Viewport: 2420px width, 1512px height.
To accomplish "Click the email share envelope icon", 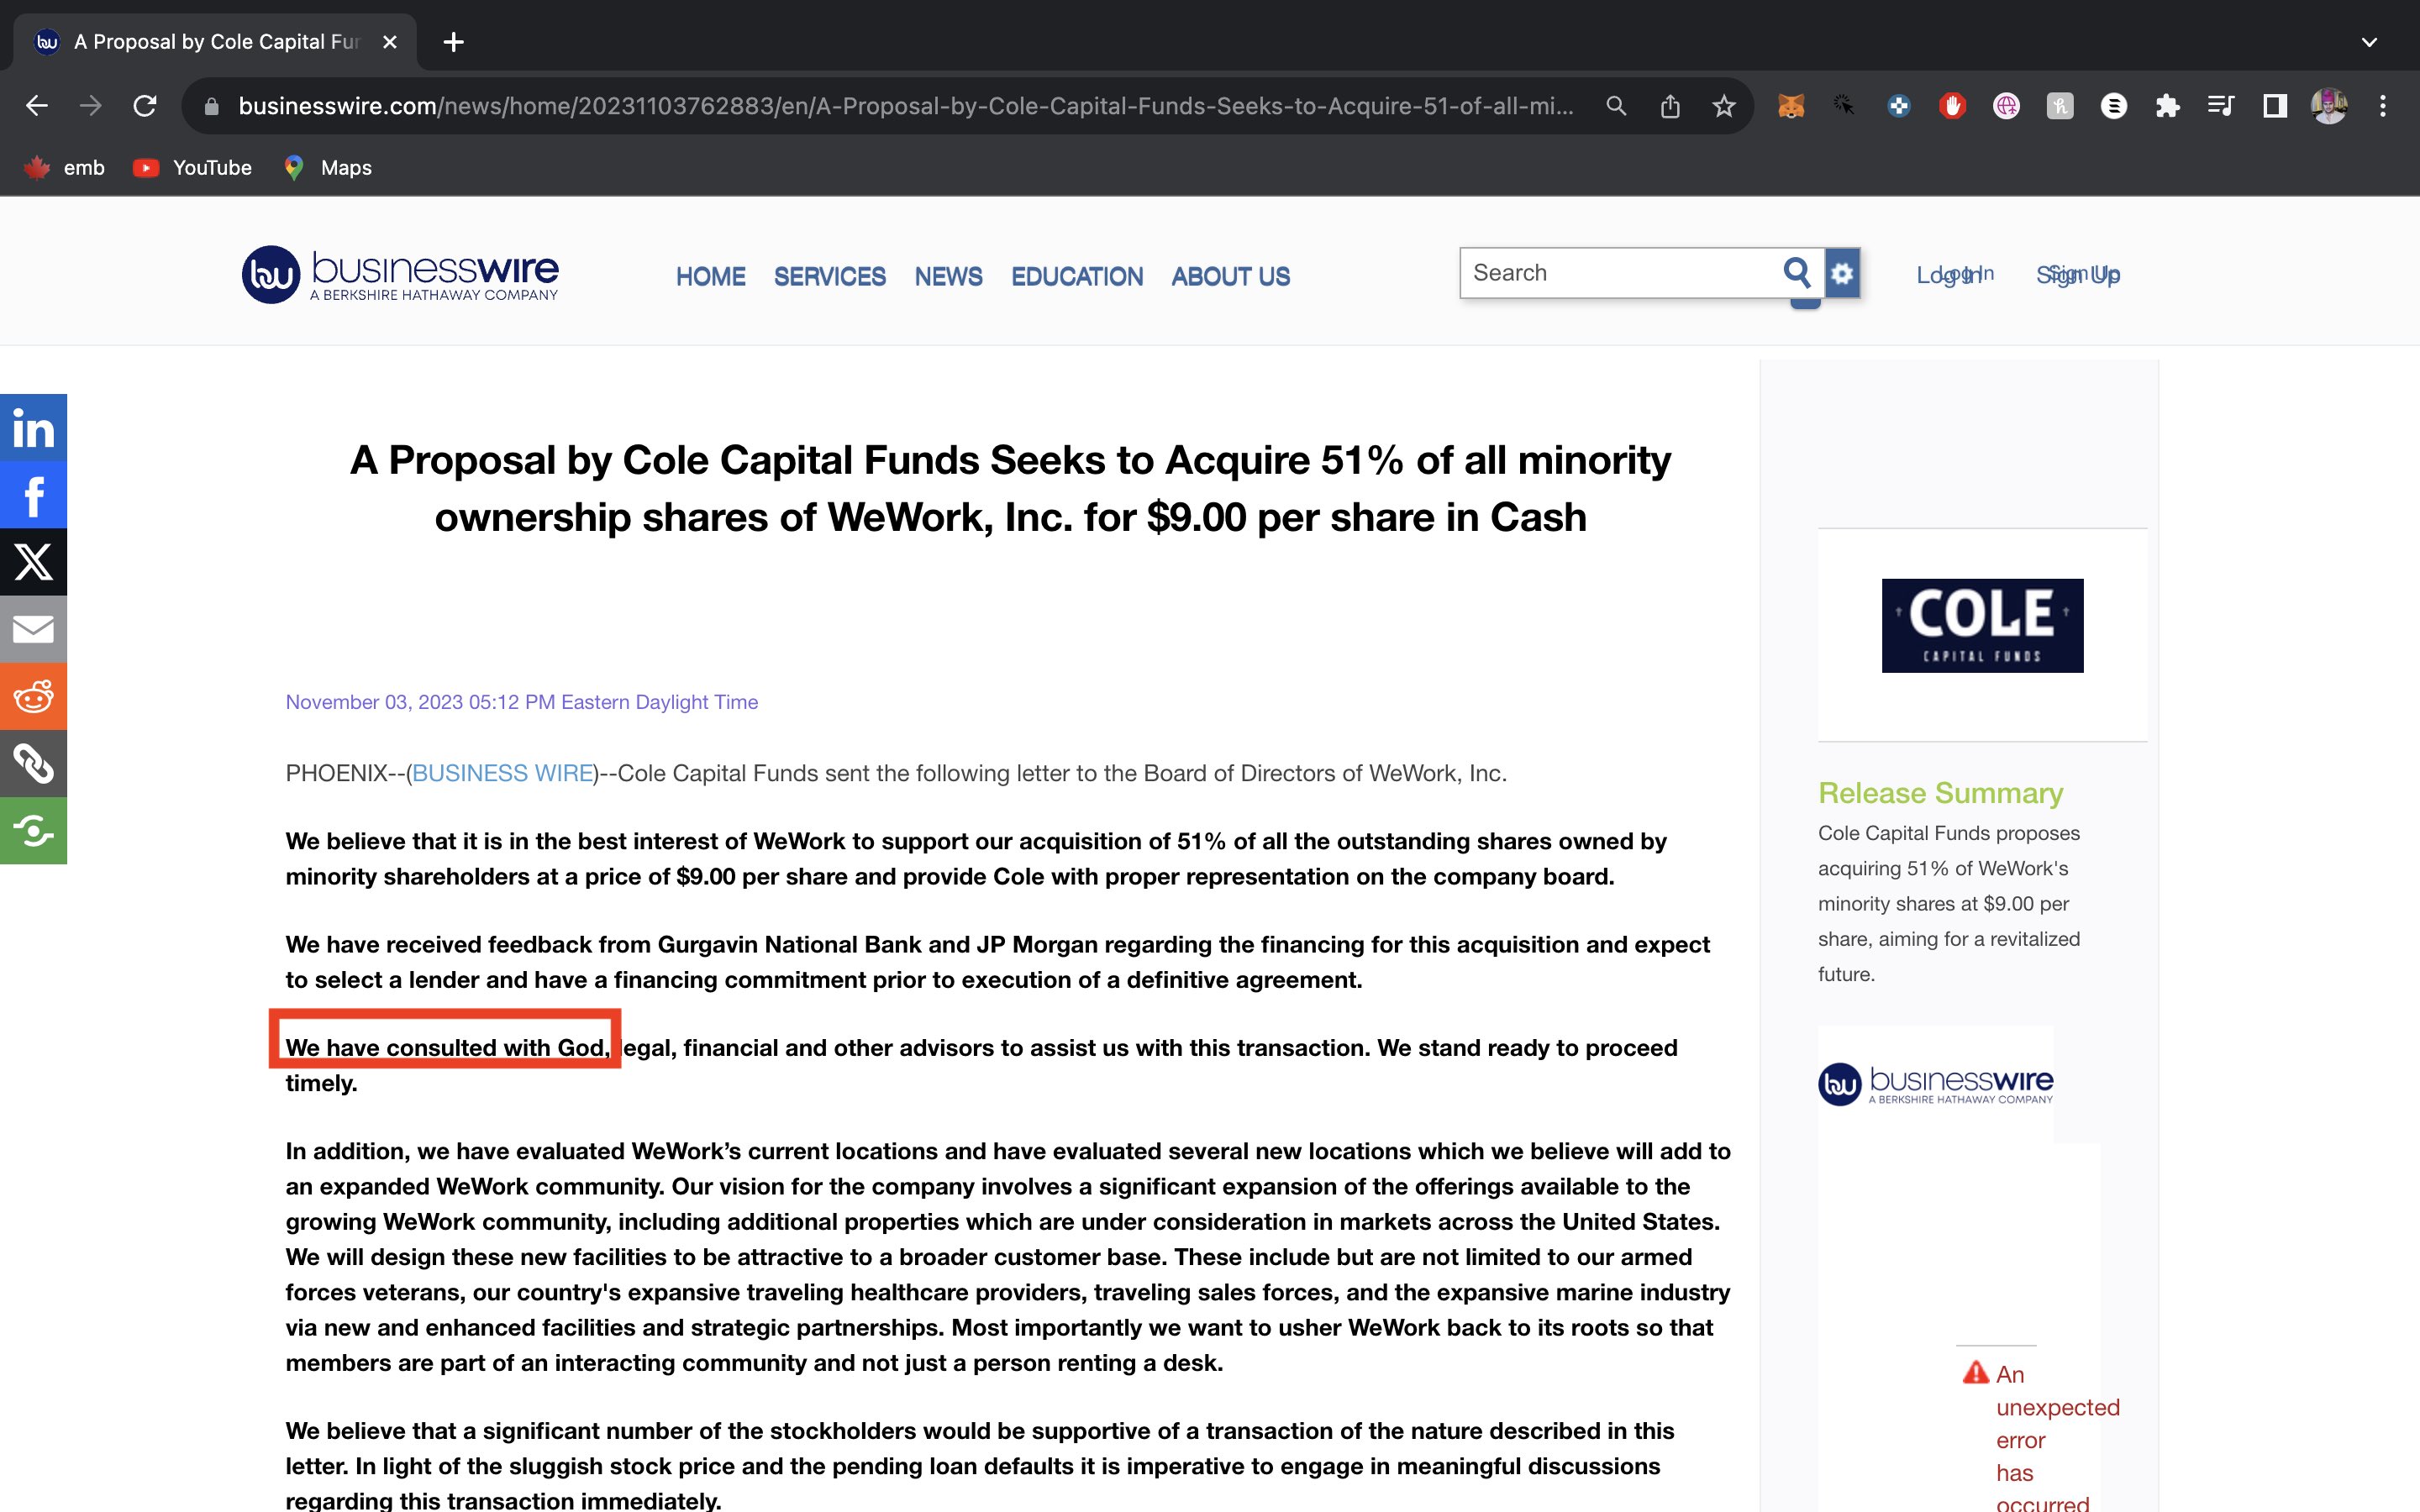I will tap(33, 629).
